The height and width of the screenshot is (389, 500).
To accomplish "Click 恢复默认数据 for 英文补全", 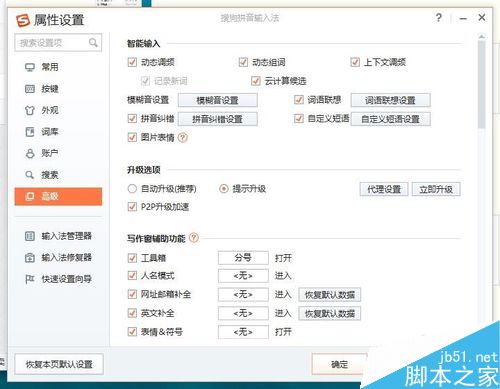I will point(329,313).
